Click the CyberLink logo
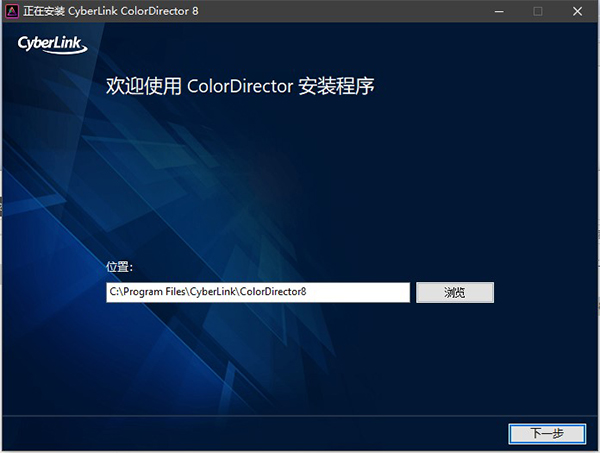Screen dimensions: 600x453 click(52, 44)
